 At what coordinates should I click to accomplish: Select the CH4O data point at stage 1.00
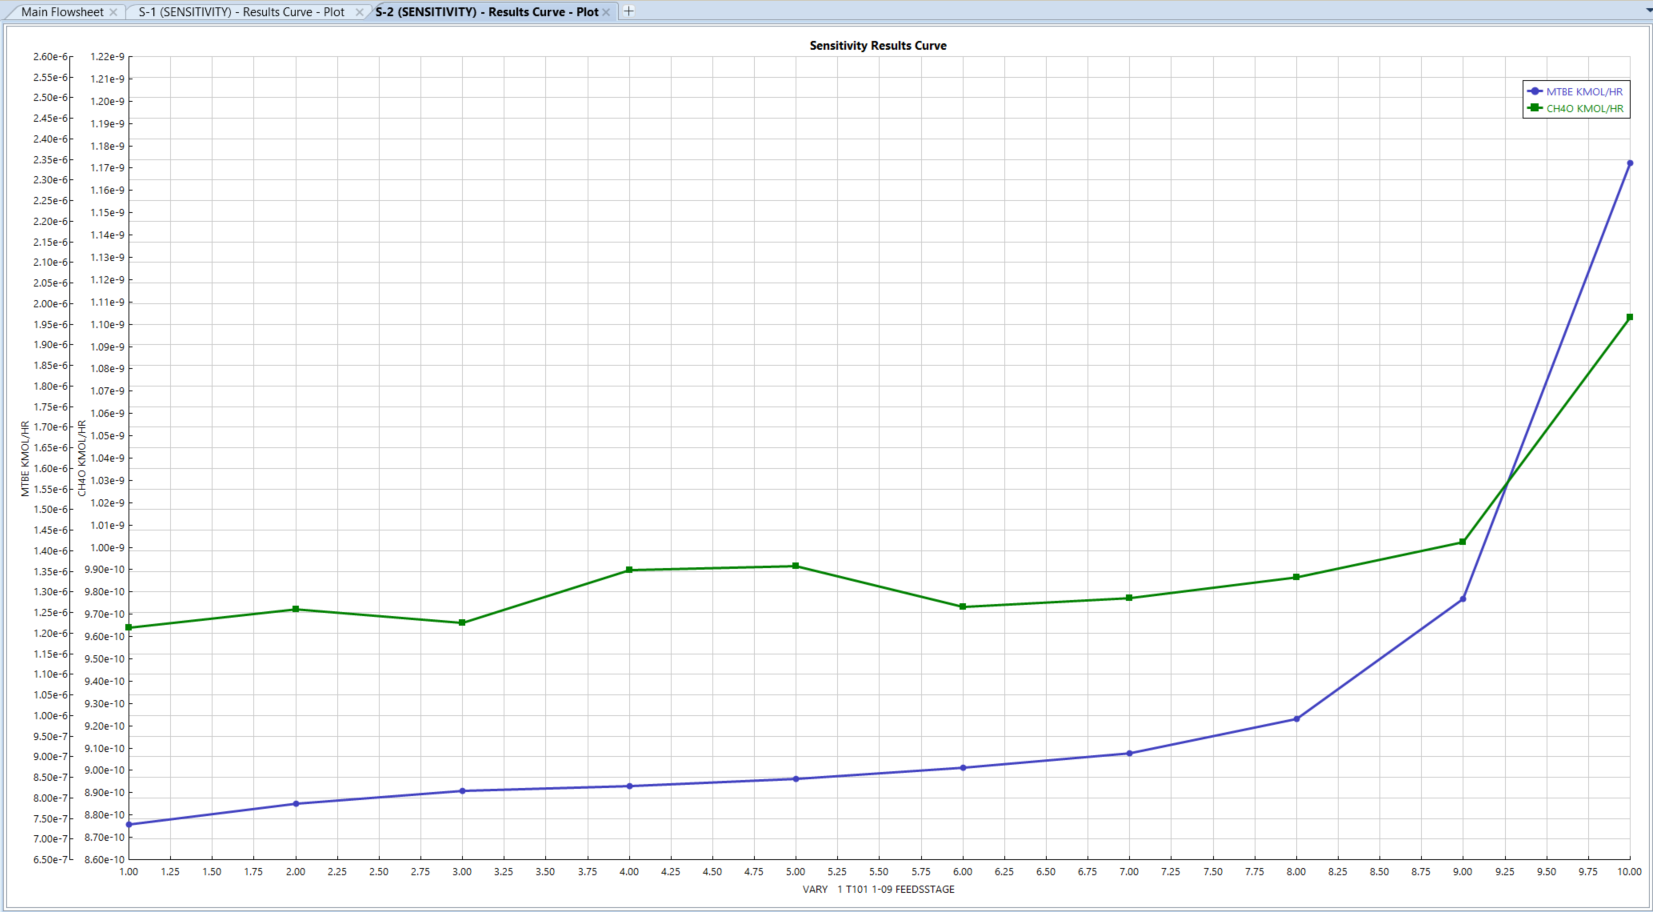pos(129,627)
